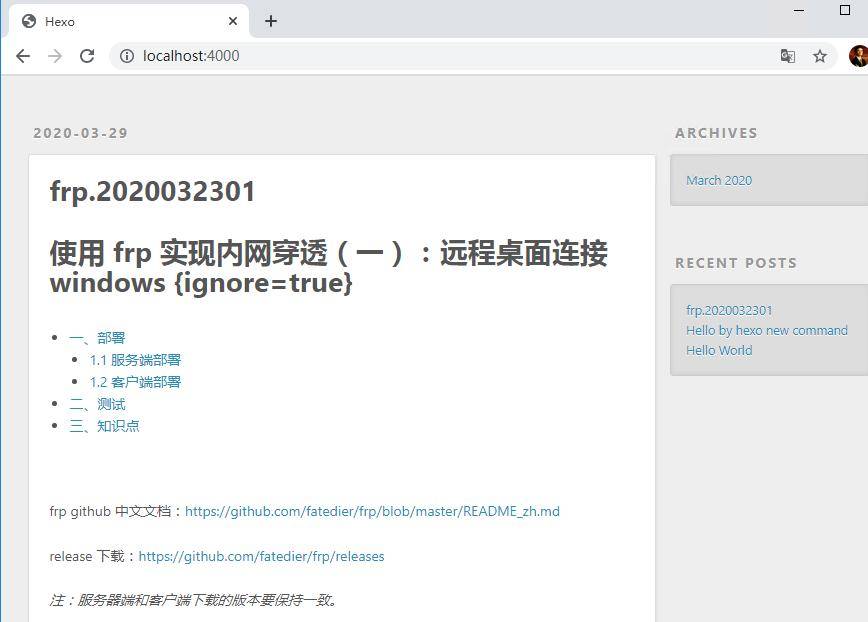Jump to section 三、知识点
This screenshot has height=622, width=868.
click(x=104, y=425)
